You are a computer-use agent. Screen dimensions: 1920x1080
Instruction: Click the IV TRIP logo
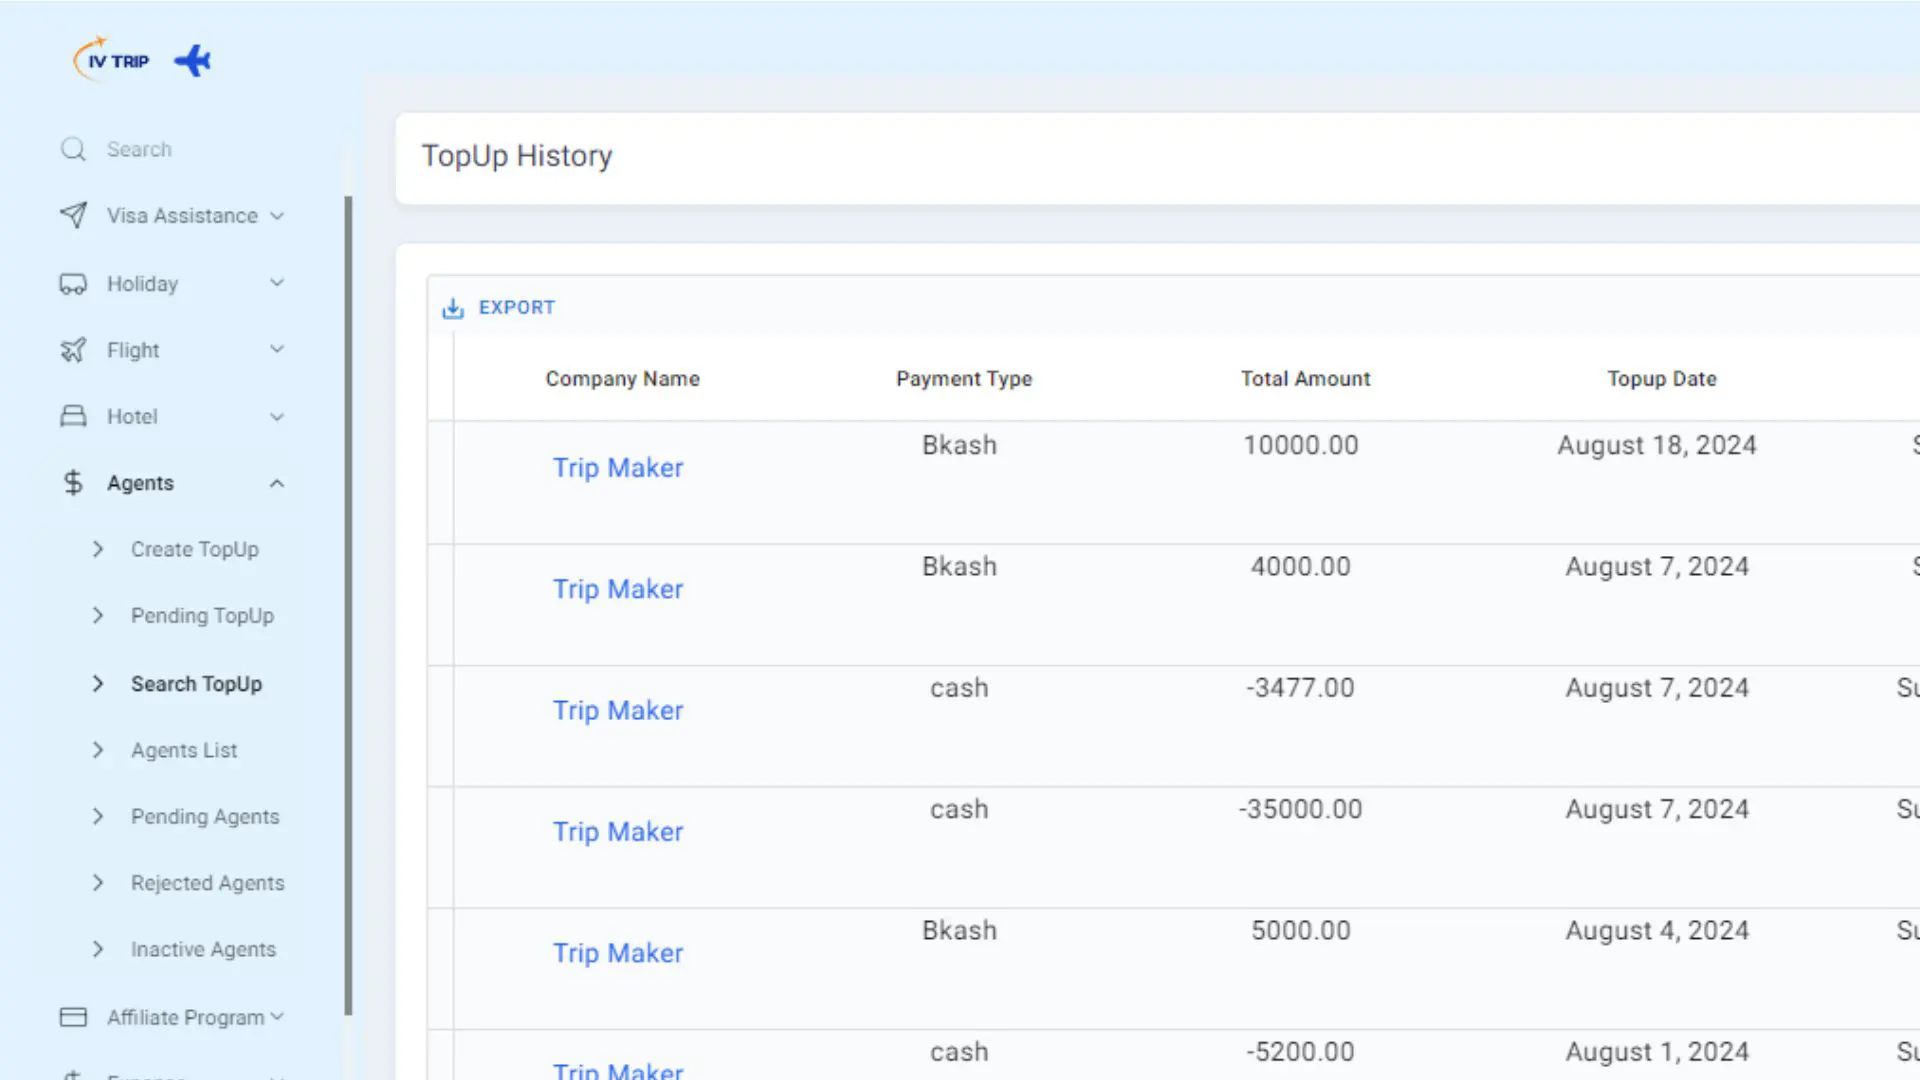tap(111, 60)
